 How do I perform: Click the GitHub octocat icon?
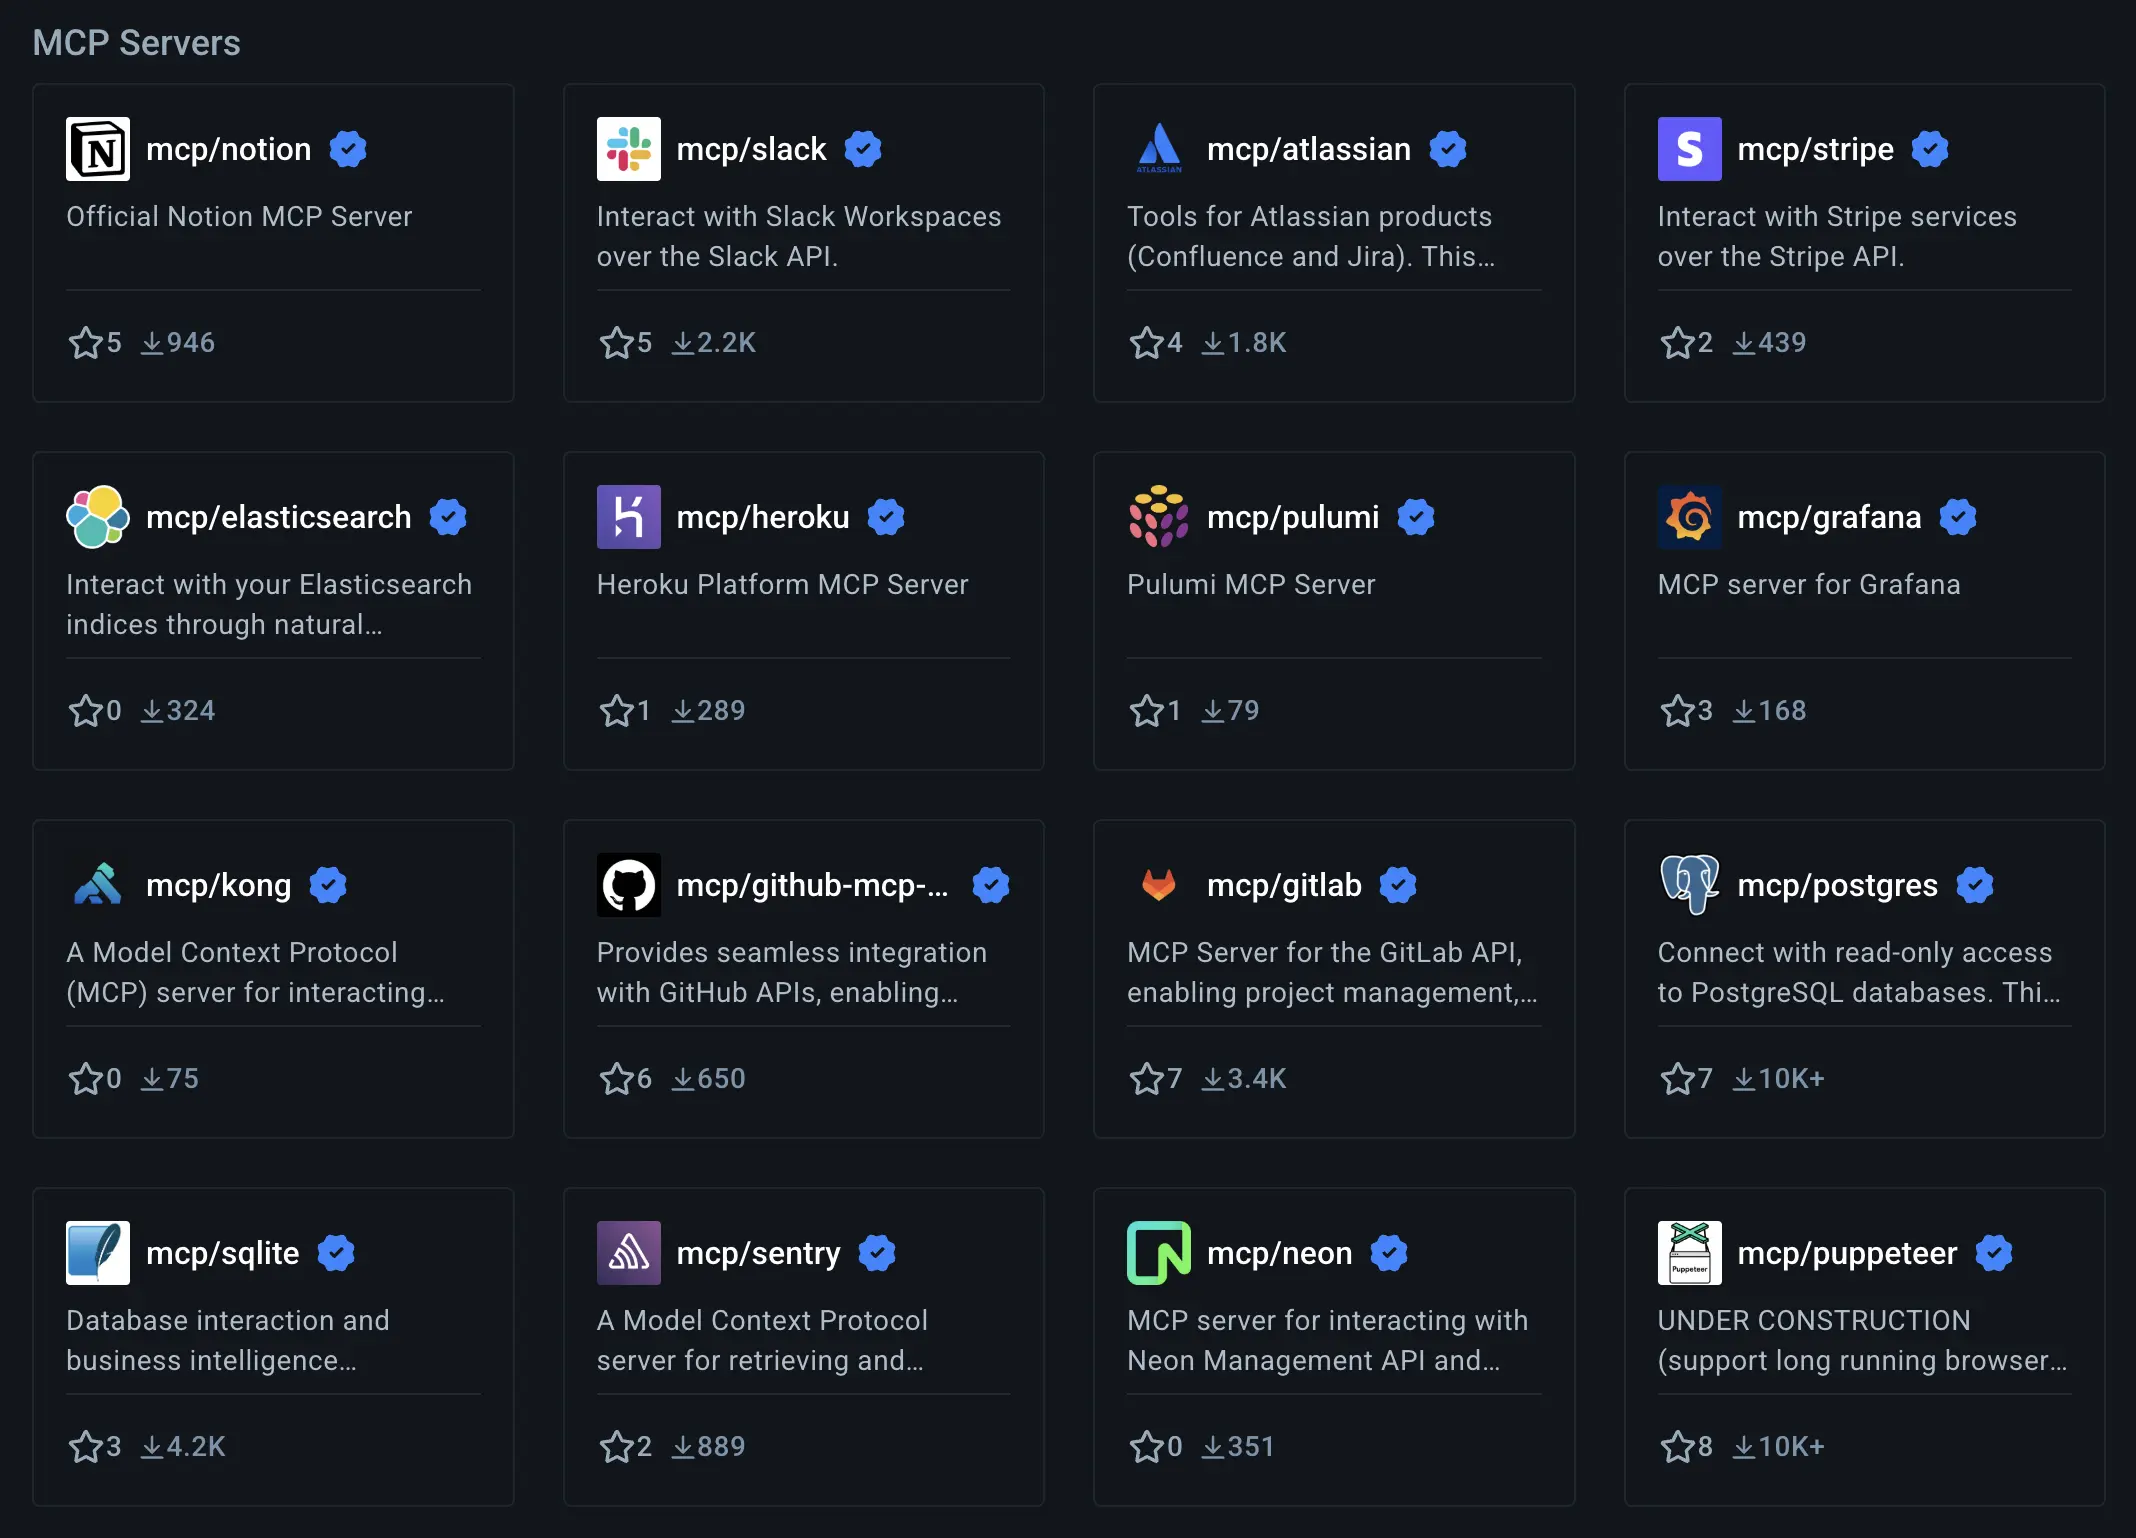pyautogui.click(x=628, y=885)
